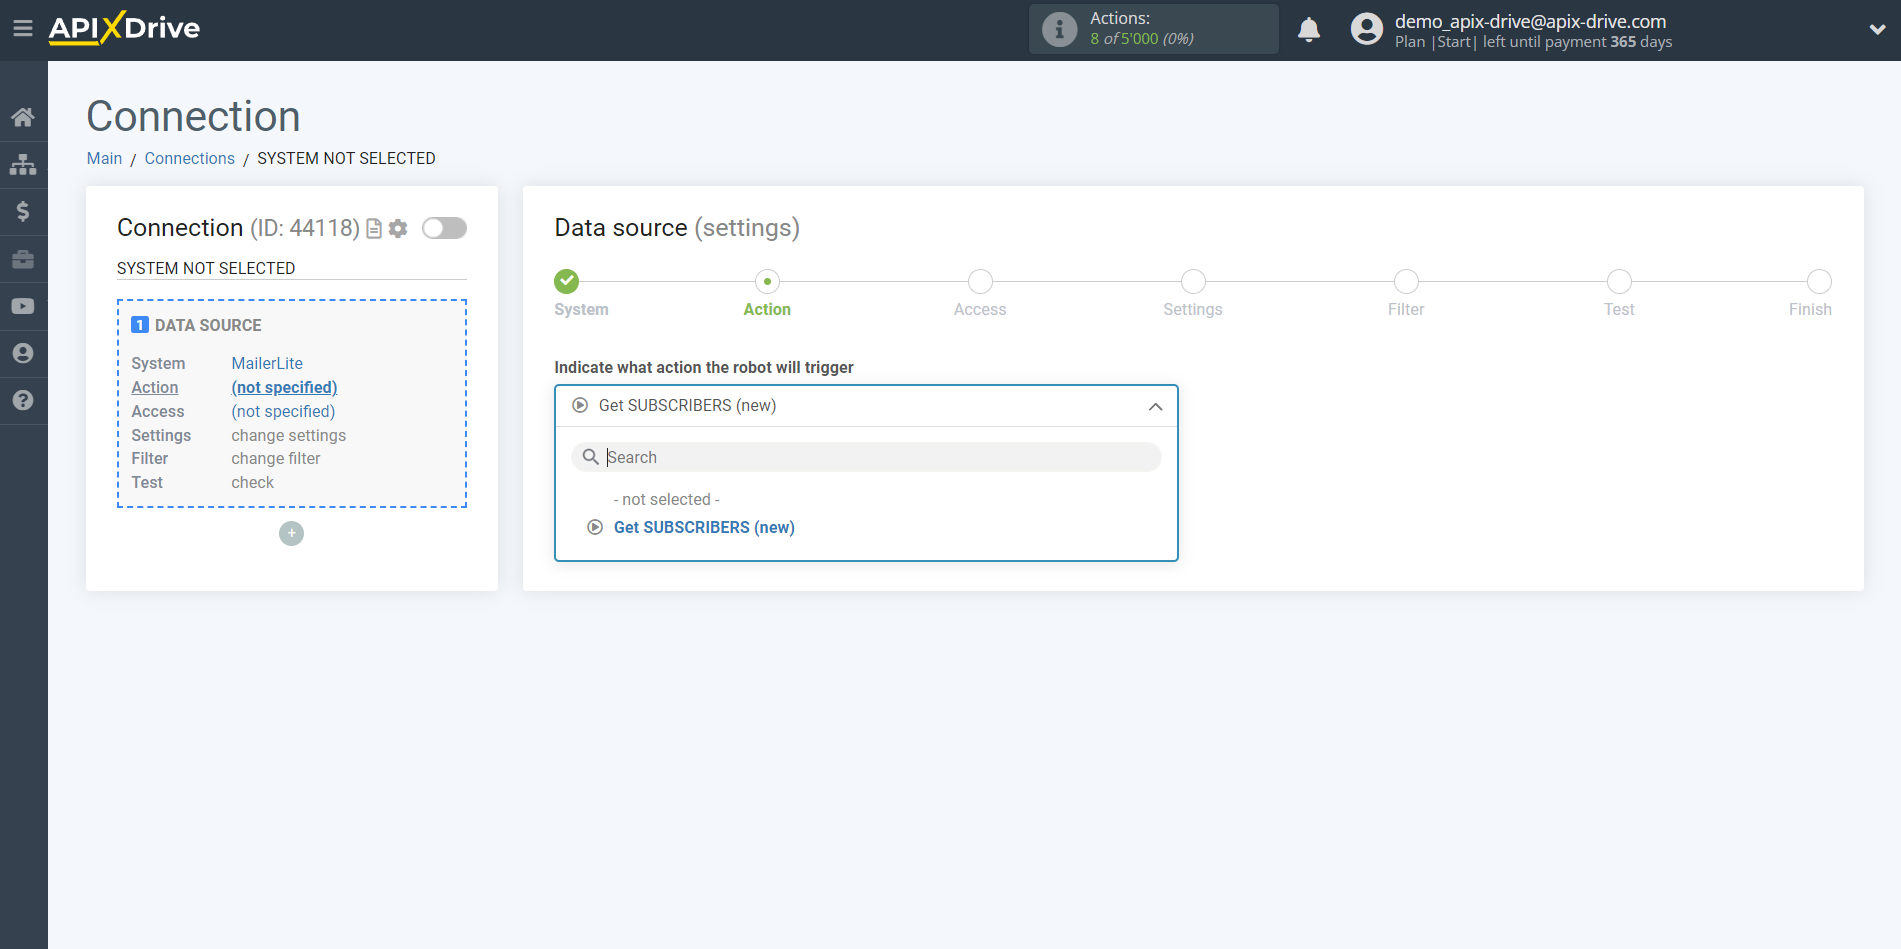1901x949 pixels.
Task: Click the MailerLite system link
Action: [267, 363]
